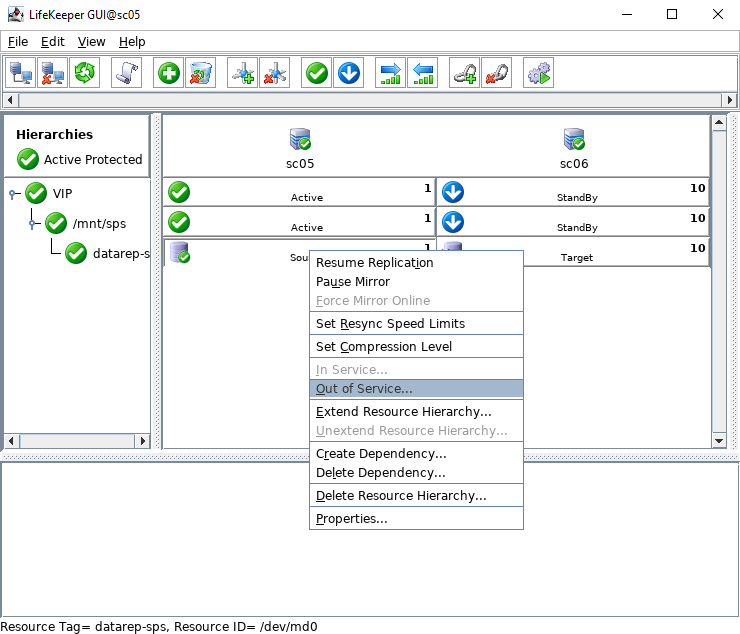This screenshot has height=634, width=740.
Task: Click the green plus Create Resource Hierarchy icon
Action: point(168,73)
